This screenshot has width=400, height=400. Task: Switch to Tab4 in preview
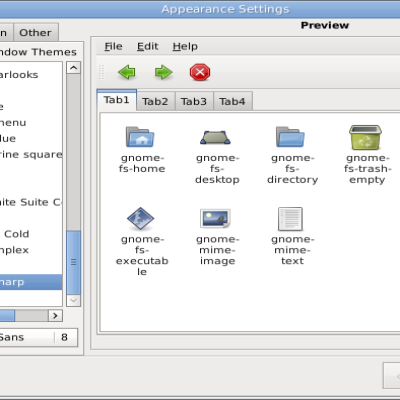coord(233,101)
